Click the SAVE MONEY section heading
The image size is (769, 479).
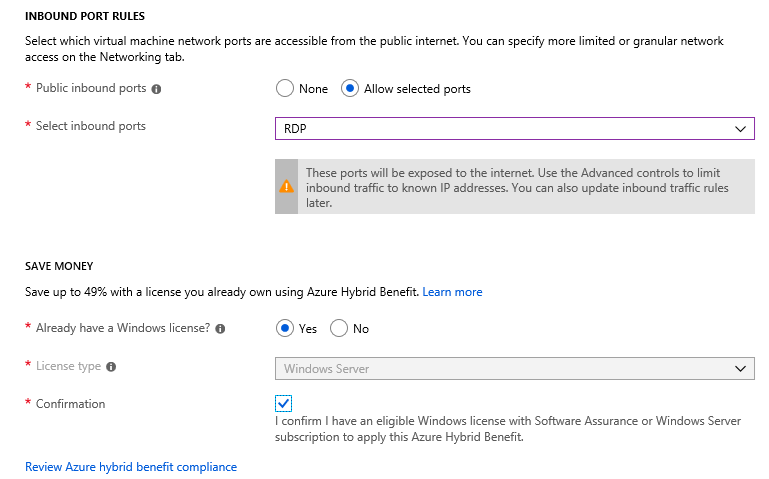pyautogui.click(x=59, y=266)
